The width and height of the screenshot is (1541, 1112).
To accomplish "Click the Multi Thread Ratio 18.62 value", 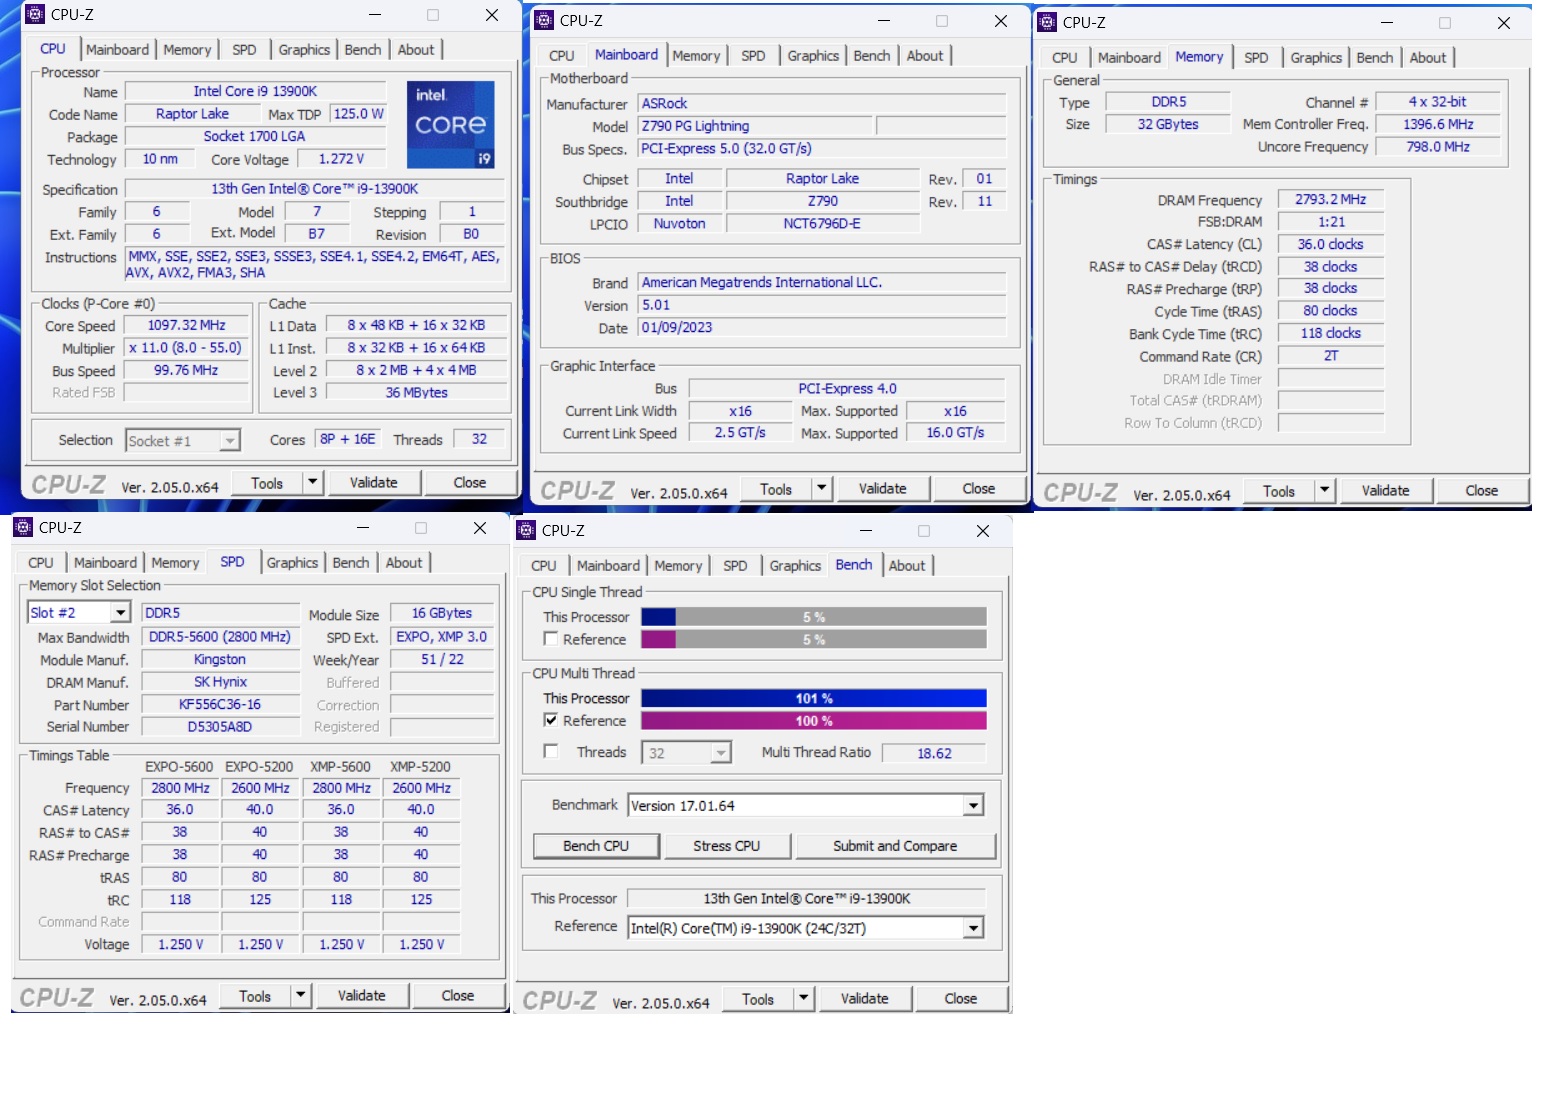I will (934, 753).
